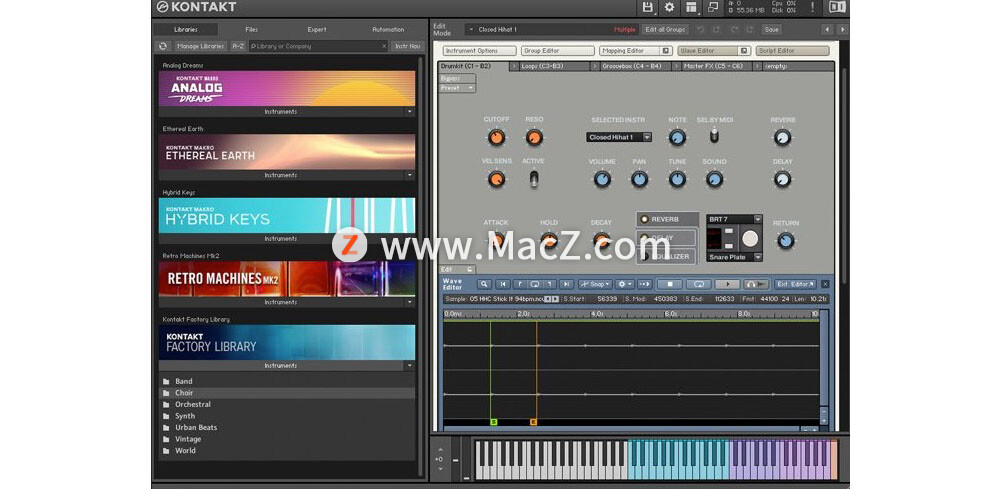Click the undo arrow in edit bar
The image size is (1000, 489).
click(x=700, y=29)
